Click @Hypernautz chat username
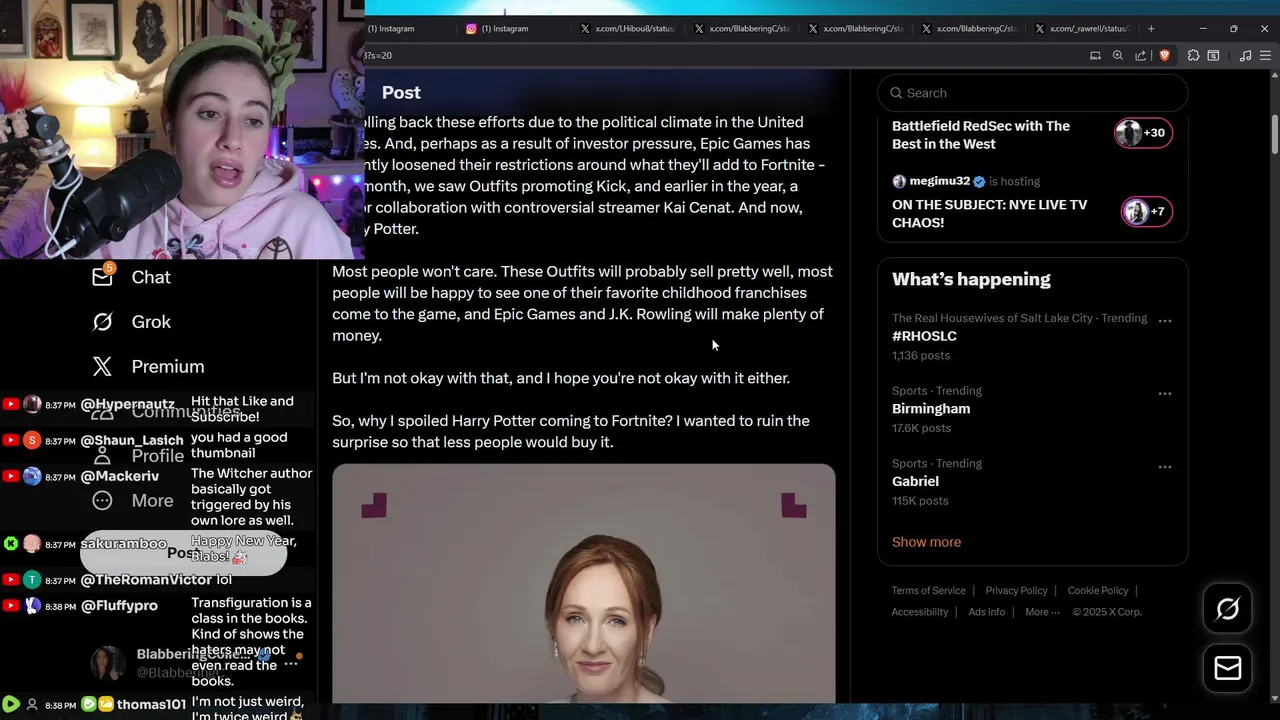Viewport: 1280px width, 720px height. [x=127, y=405]
